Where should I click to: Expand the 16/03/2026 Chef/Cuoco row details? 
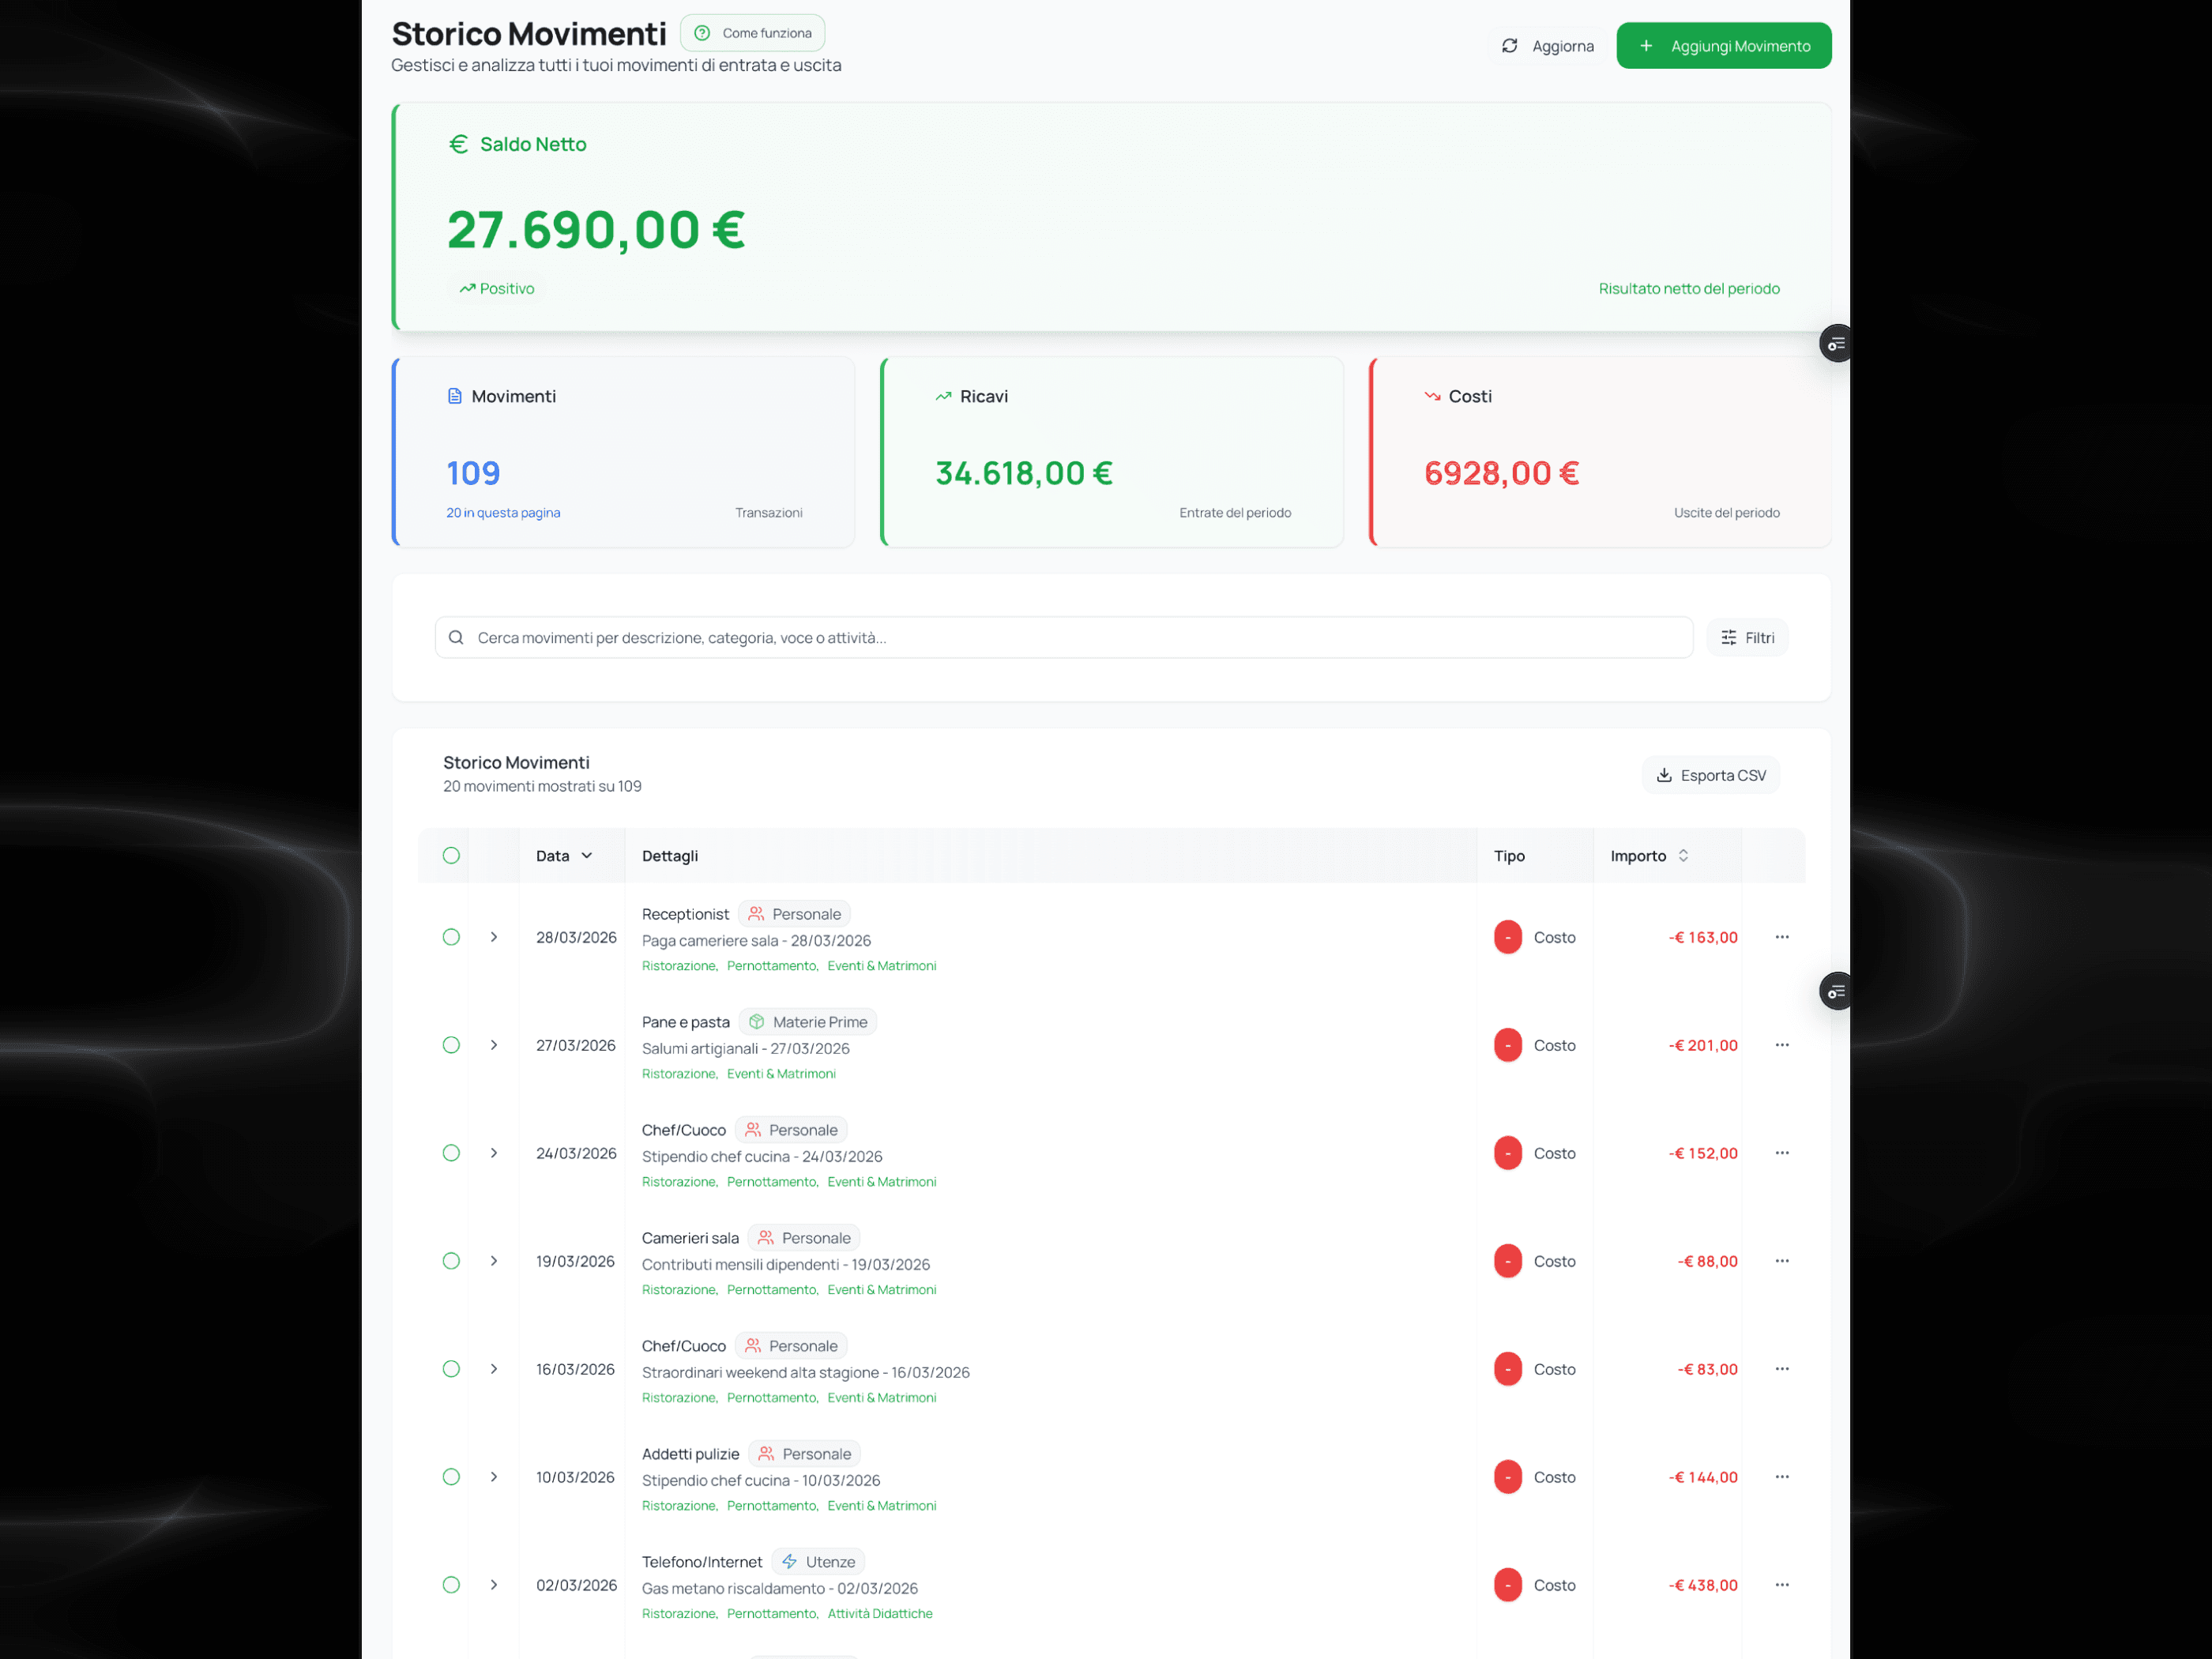click(x=494, y=1369)
